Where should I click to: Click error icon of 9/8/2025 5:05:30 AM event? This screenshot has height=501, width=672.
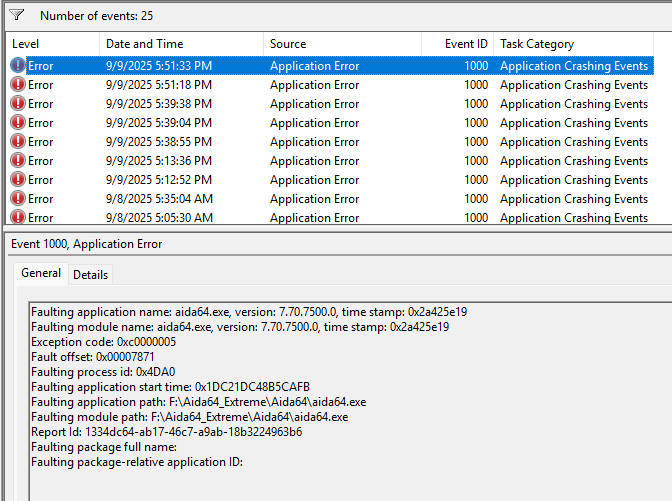[x=18, y=217]
